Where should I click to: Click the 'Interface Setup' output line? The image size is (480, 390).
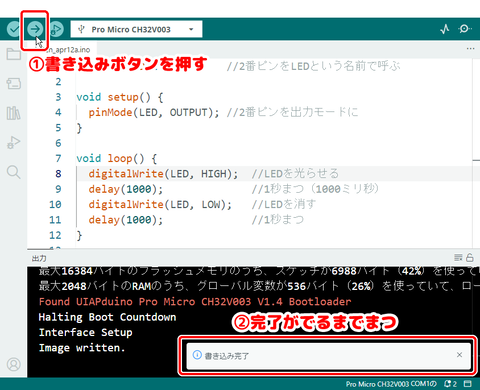click(86, 332)
